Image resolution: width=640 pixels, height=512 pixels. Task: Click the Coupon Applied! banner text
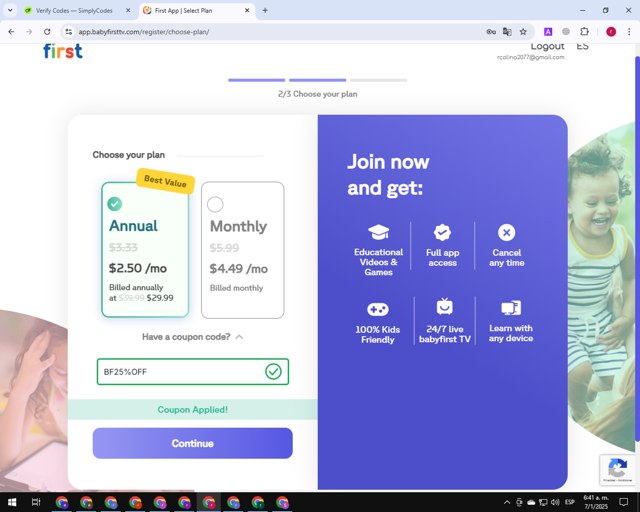point(193,410)
